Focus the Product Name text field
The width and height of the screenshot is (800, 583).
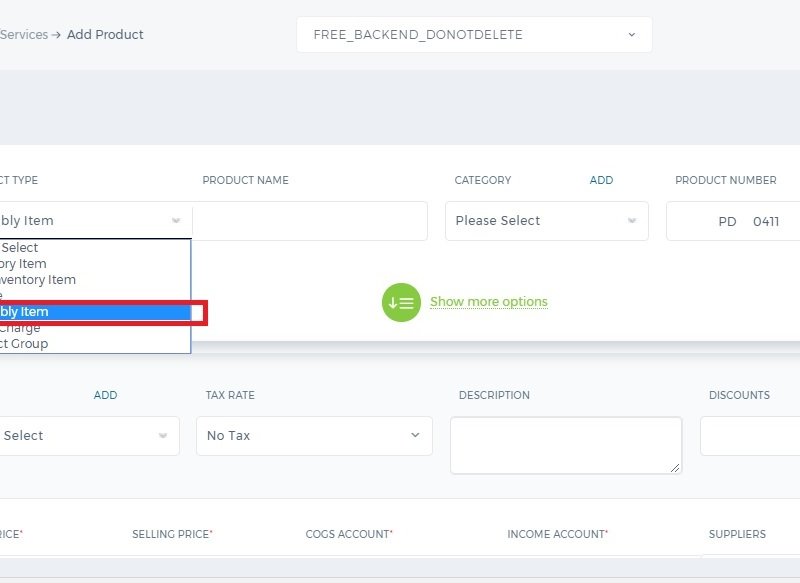310,221
